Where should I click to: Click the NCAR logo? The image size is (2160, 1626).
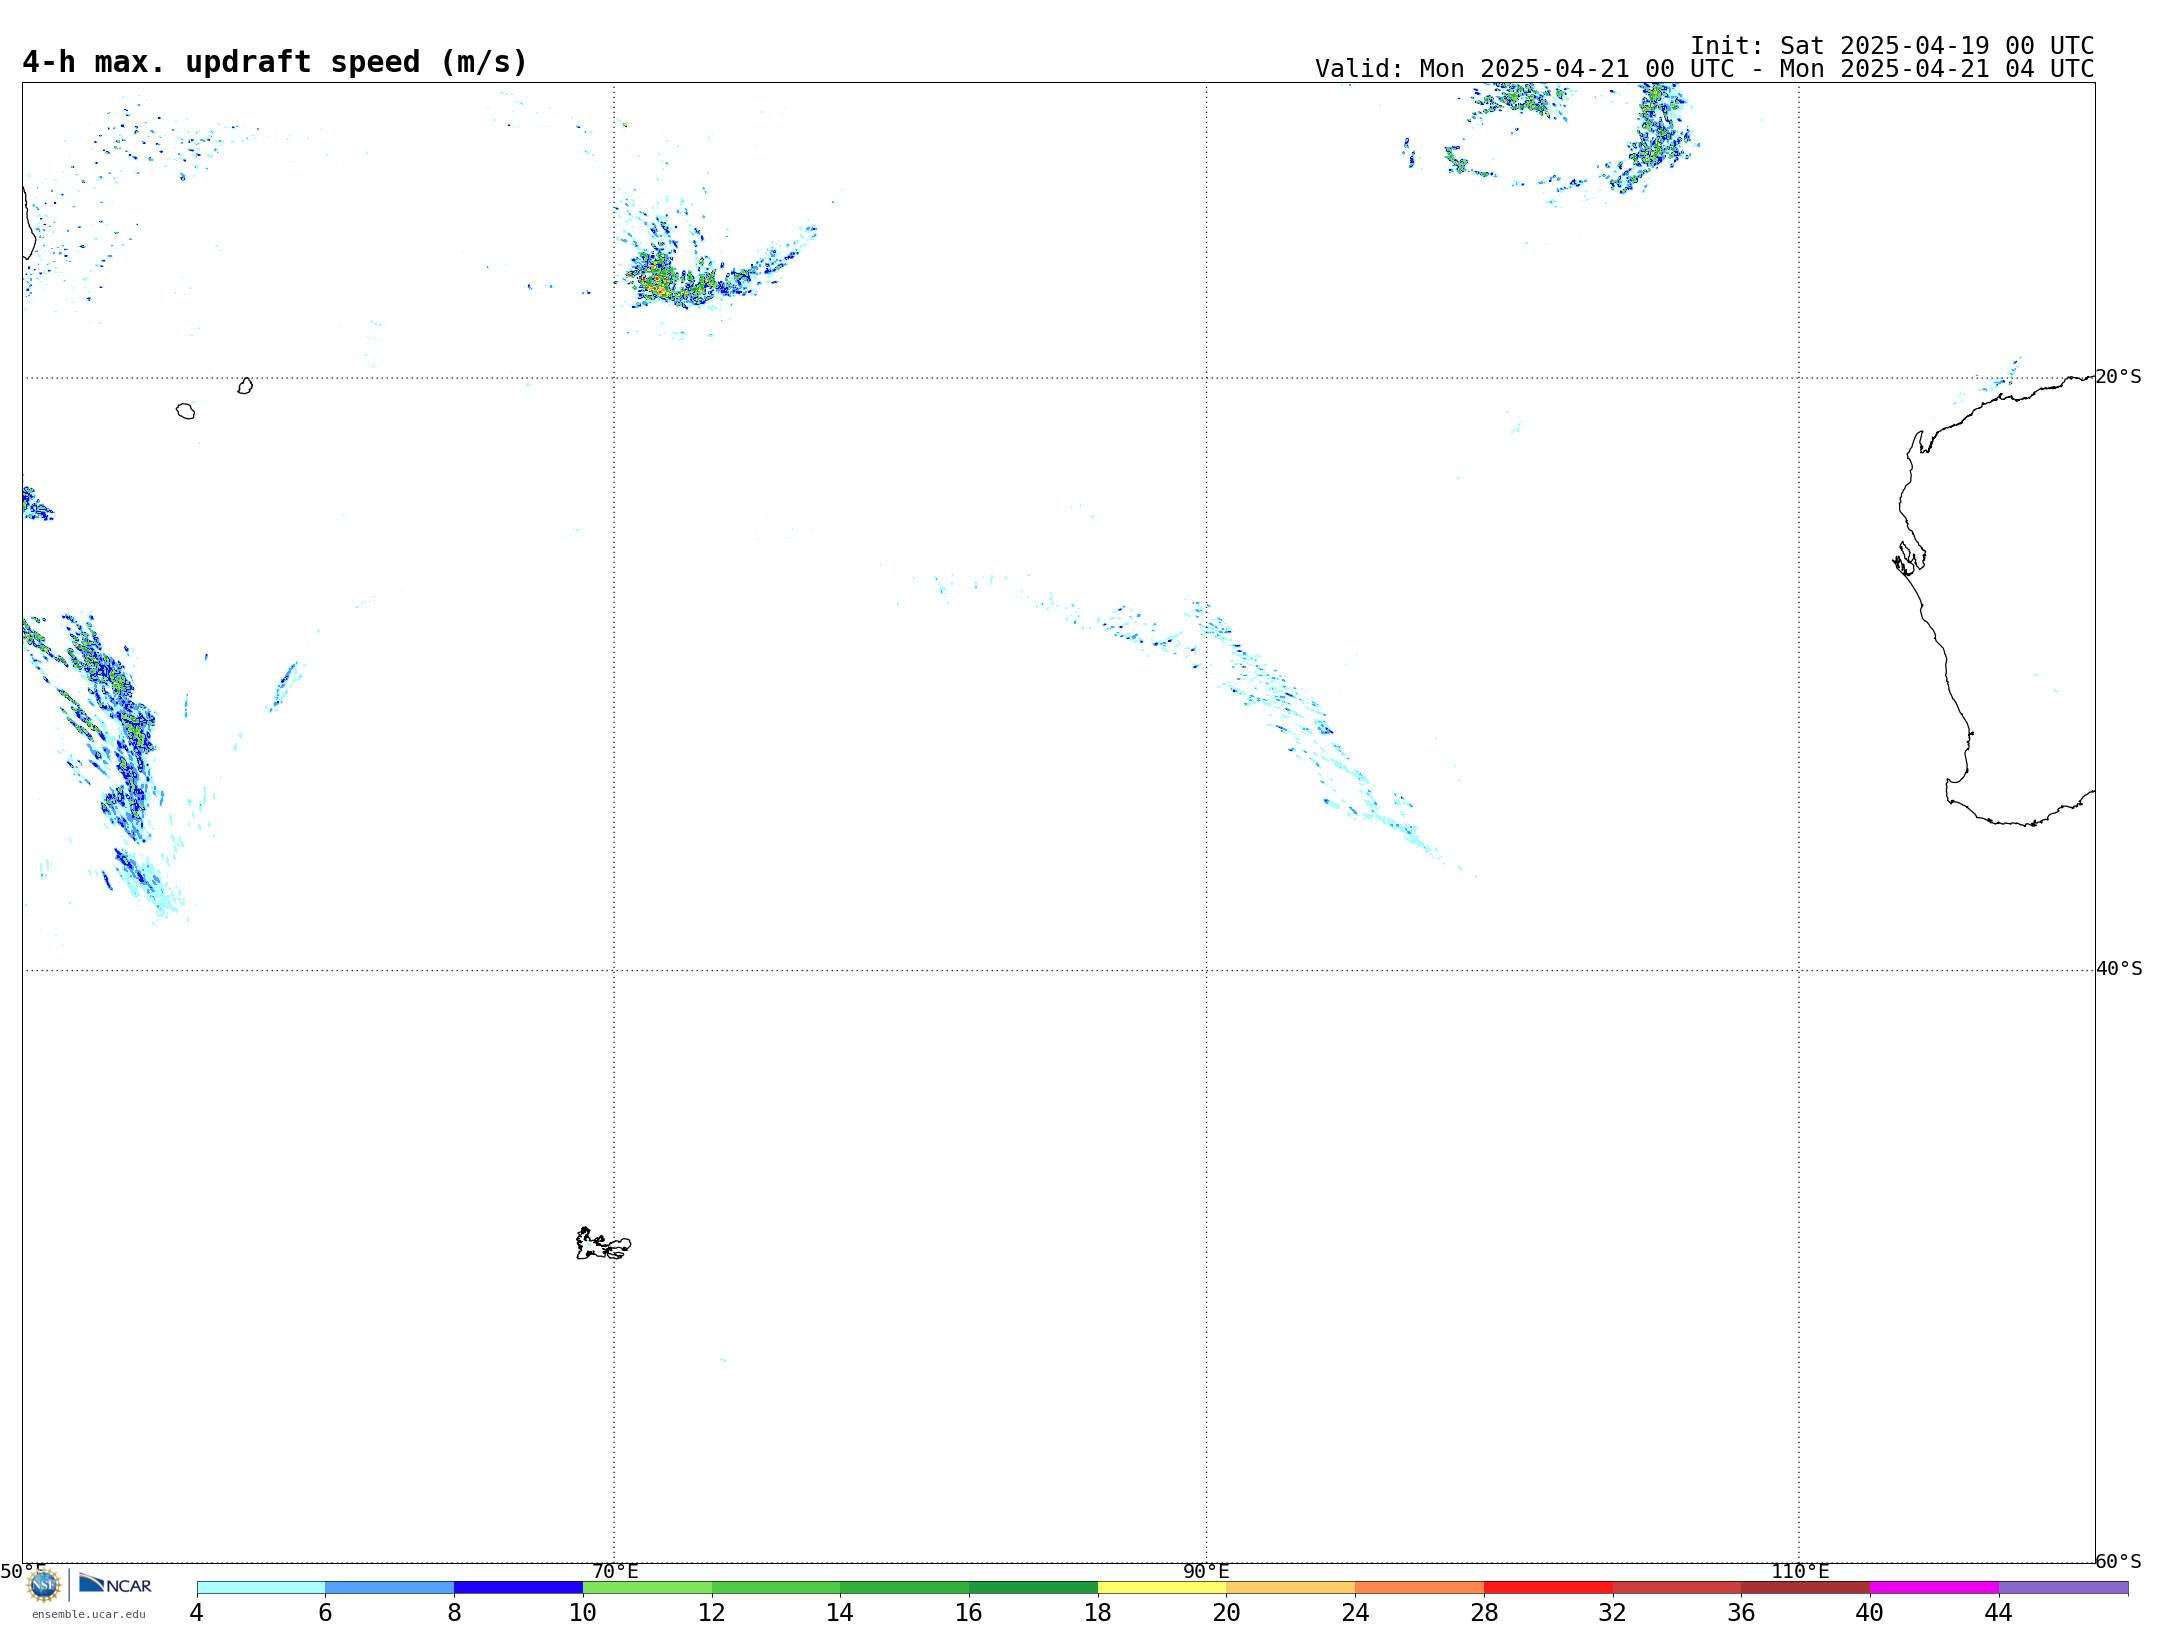coord(115,1584)
